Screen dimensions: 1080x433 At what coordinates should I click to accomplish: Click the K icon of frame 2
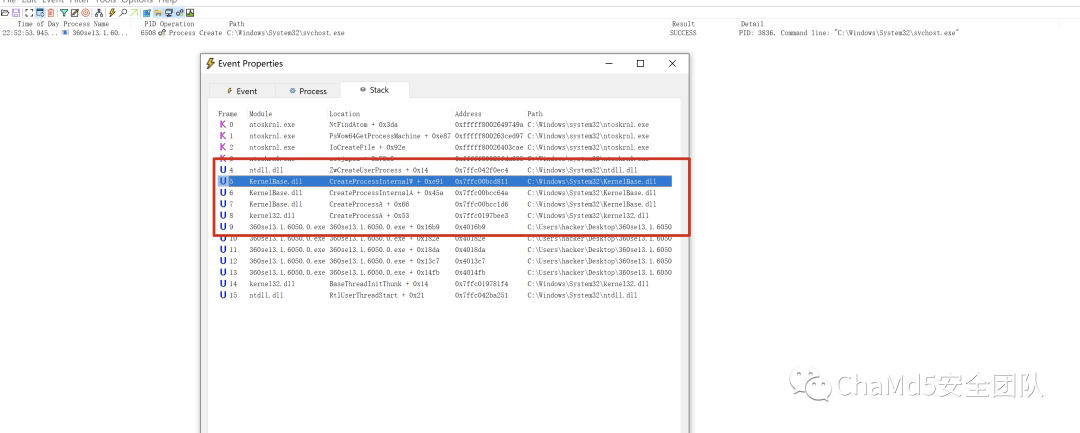pyautogui.click(x=222, y=147)
